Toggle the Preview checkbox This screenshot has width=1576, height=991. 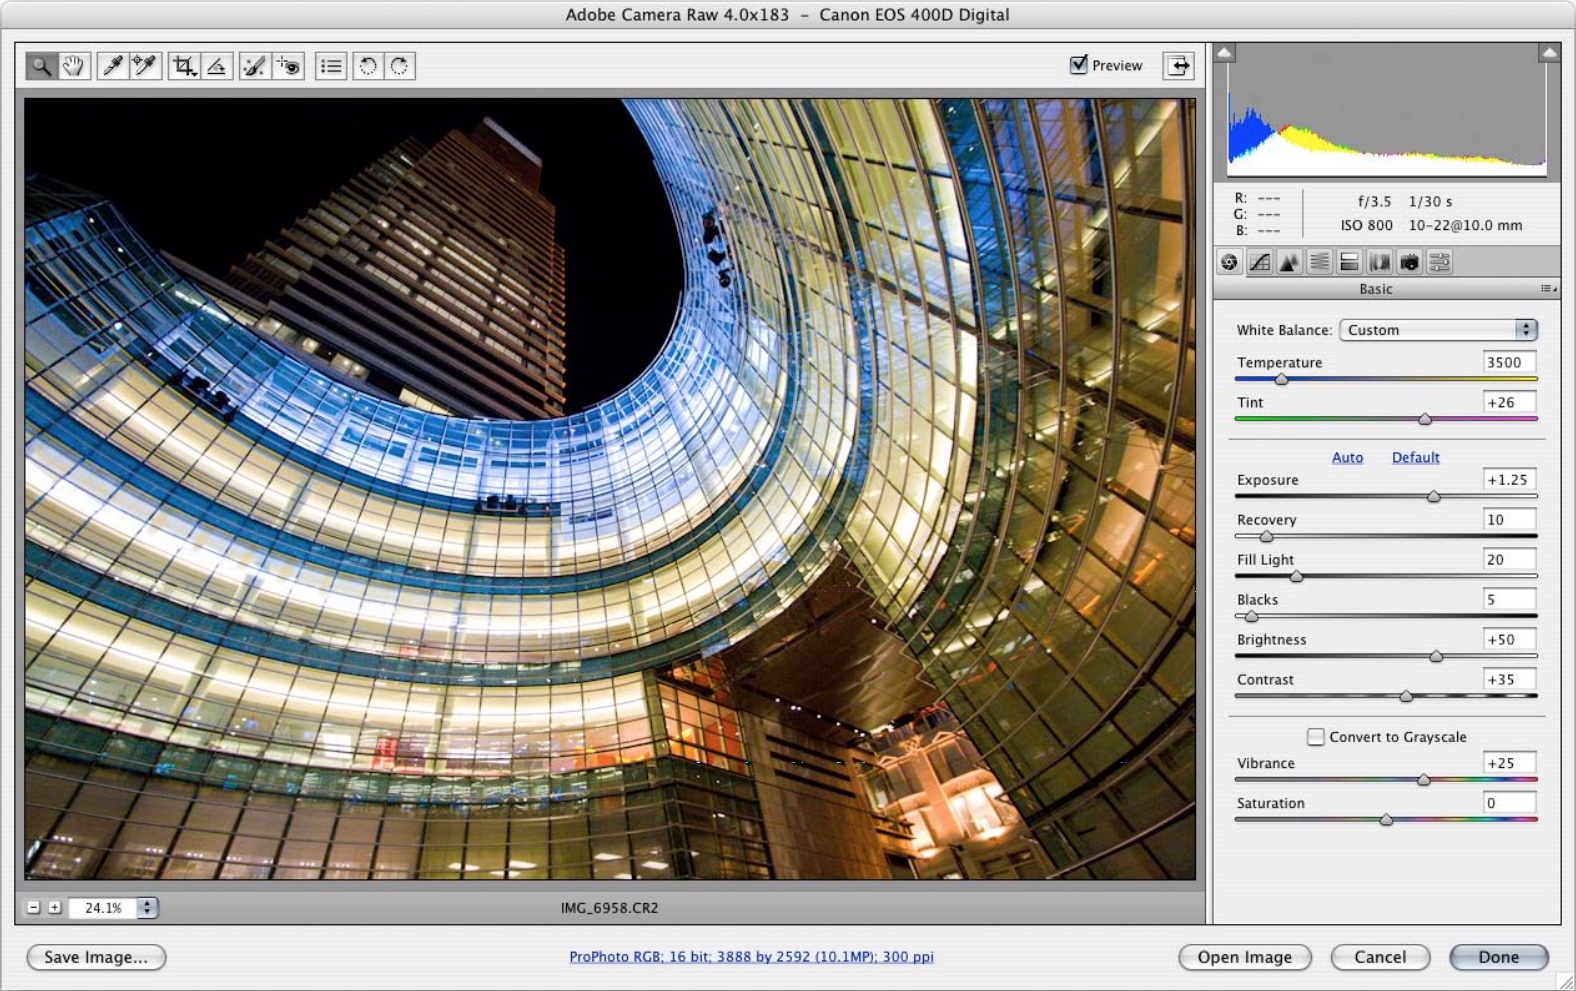point(1078,64)
